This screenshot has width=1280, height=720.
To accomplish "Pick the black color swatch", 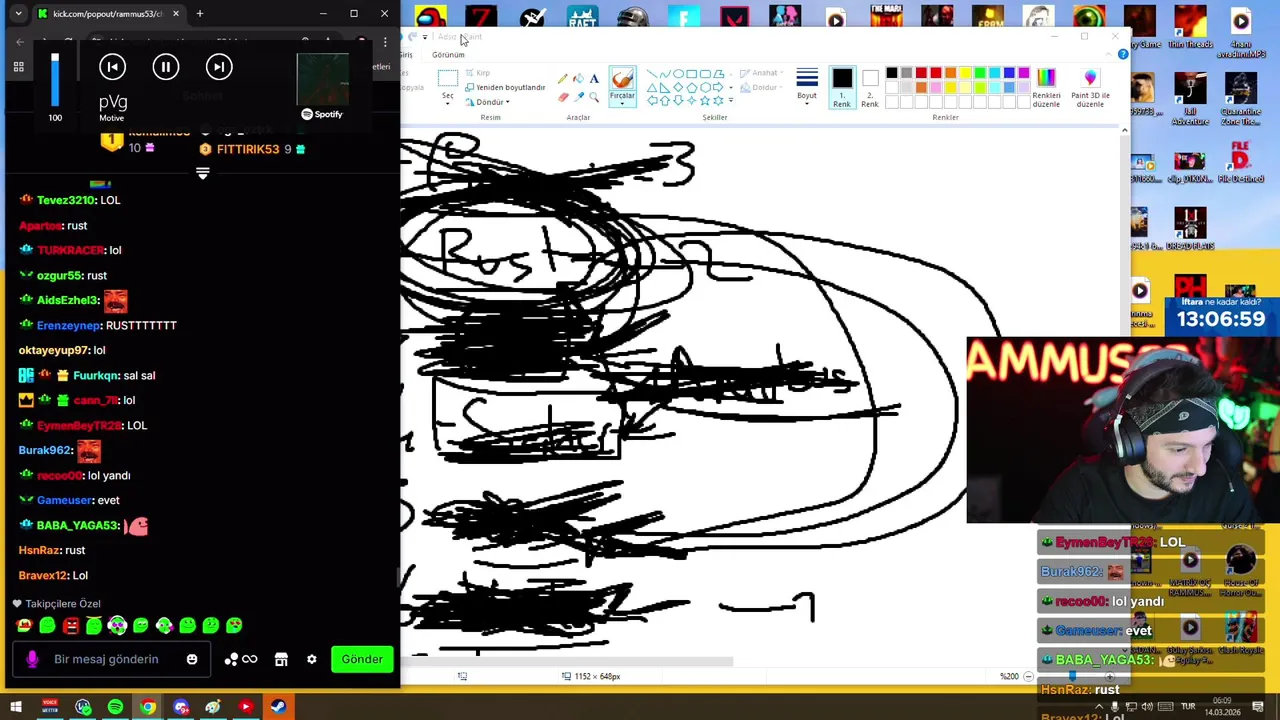I will tap(891, 73).
